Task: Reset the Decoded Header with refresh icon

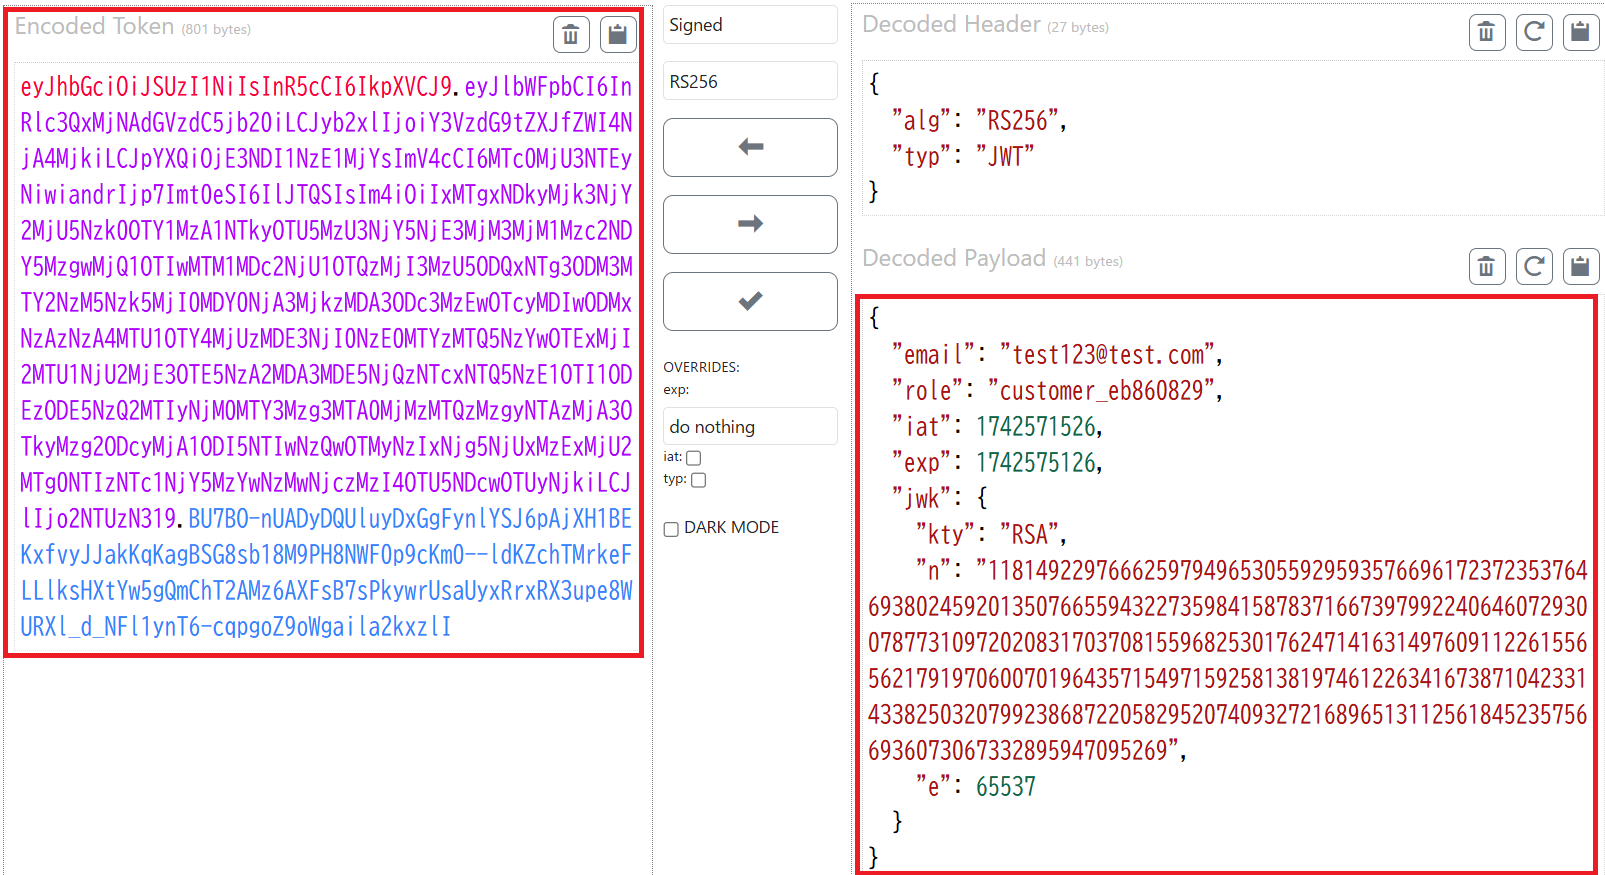Action: pyautogui.click(x=1534, y=33)
